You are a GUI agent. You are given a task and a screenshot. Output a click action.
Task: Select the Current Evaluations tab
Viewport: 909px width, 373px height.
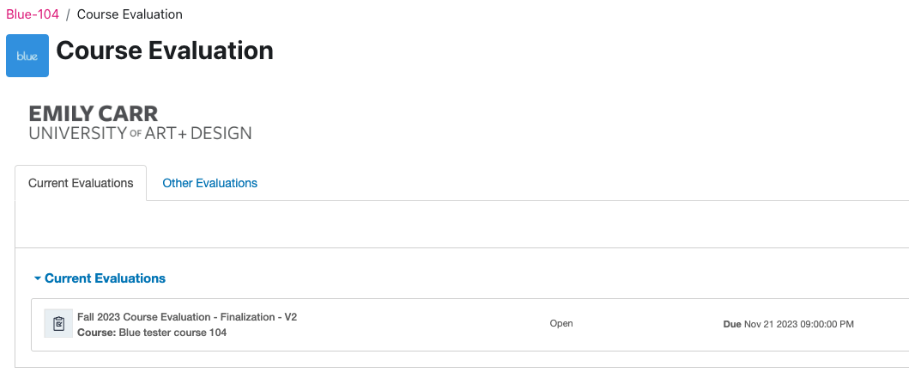[81, 183]
